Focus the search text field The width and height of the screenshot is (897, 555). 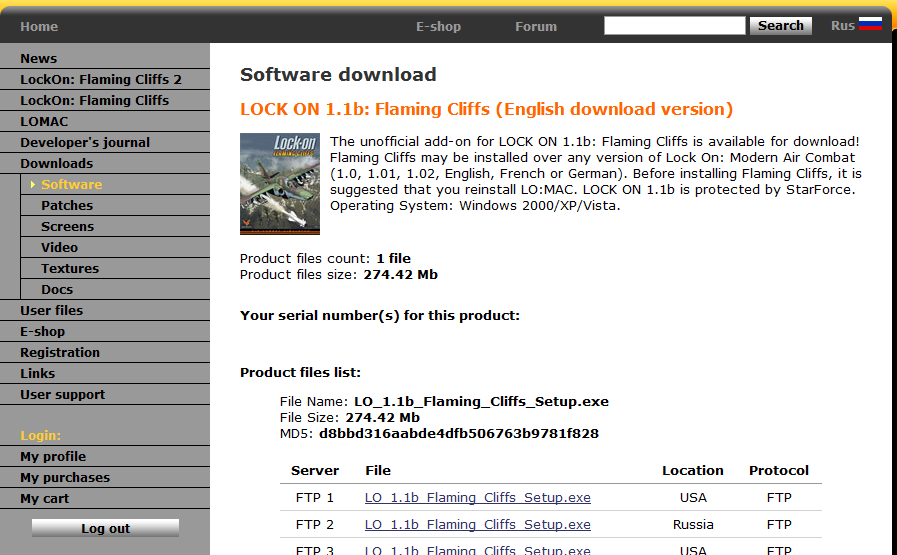pyautogui.click(x=675, y=26)
